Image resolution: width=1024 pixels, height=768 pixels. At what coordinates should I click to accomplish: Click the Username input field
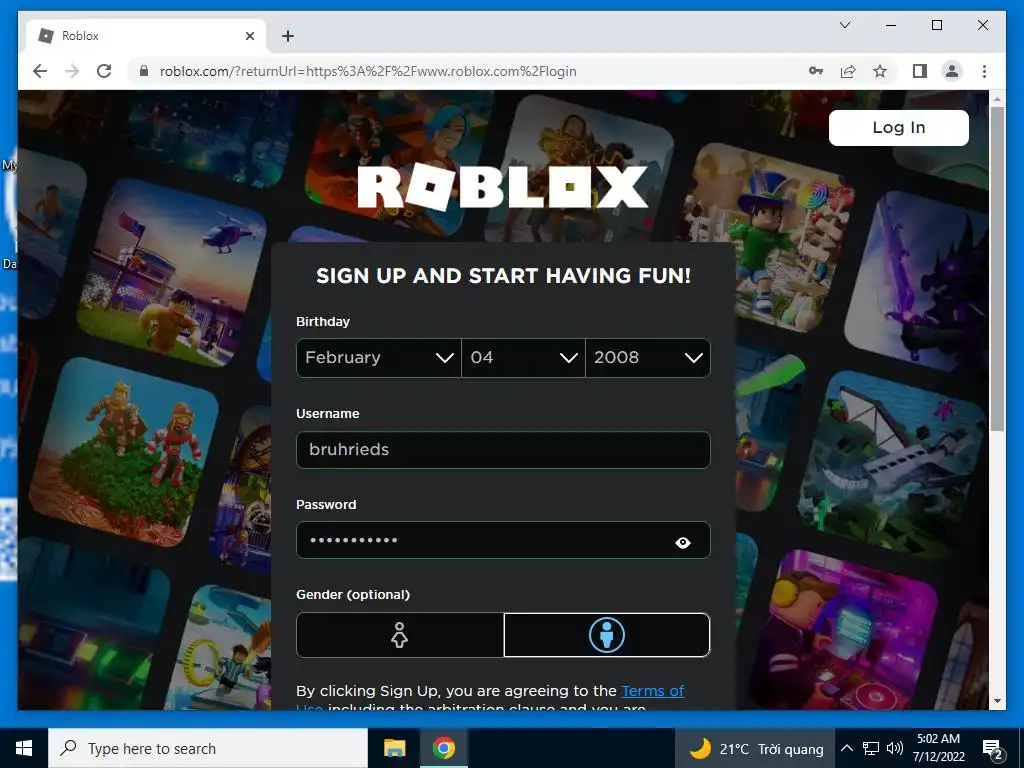(x=503, y=449)
